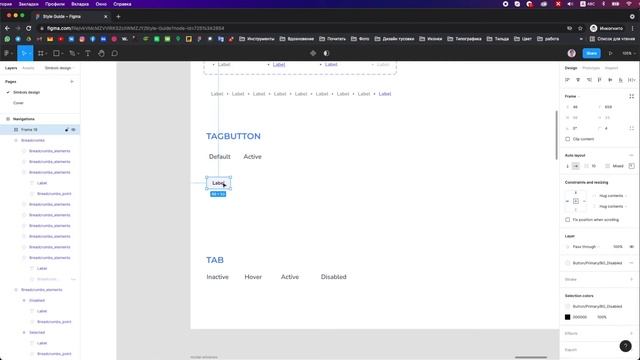Image resolution: width=640 pixels, height=360 pixels.
Task: Open the distribute spacing dropdown
Action: click(631, 80)
